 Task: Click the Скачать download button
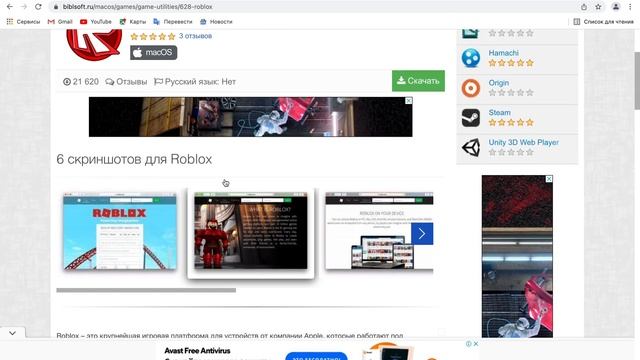coord(418,81)
